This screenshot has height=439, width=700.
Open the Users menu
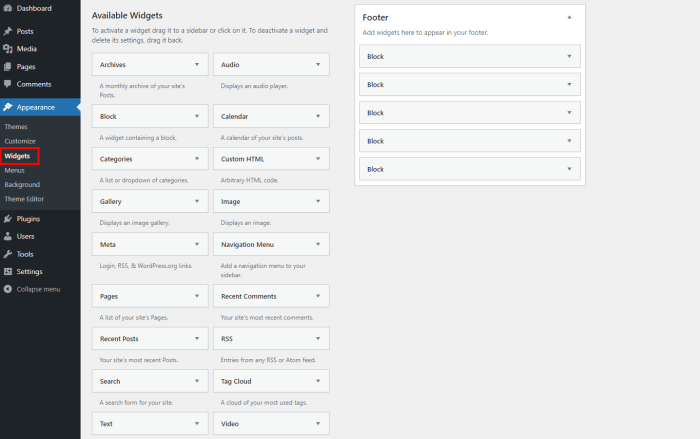point(25,236)
